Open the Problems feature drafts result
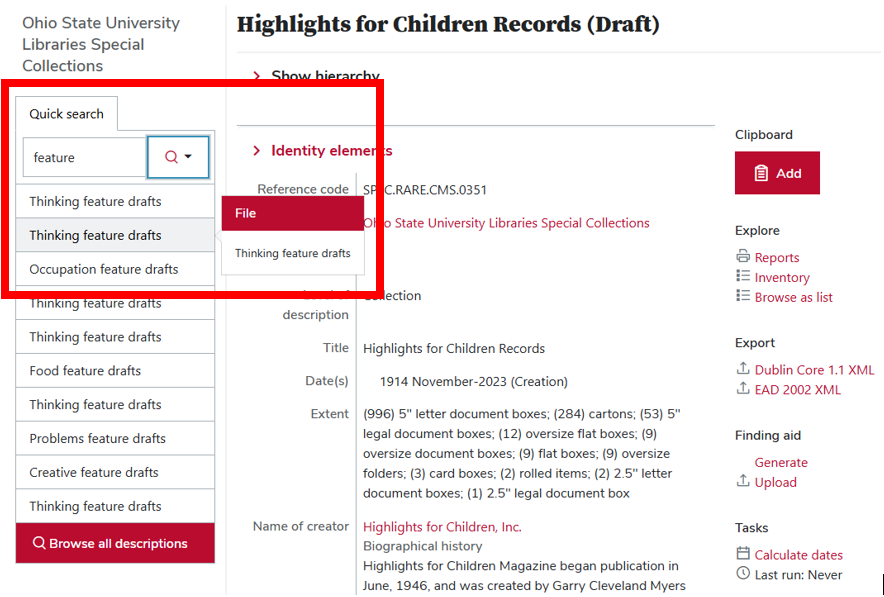This screenshot has height=597, width=884. click(x=115, y=438)
